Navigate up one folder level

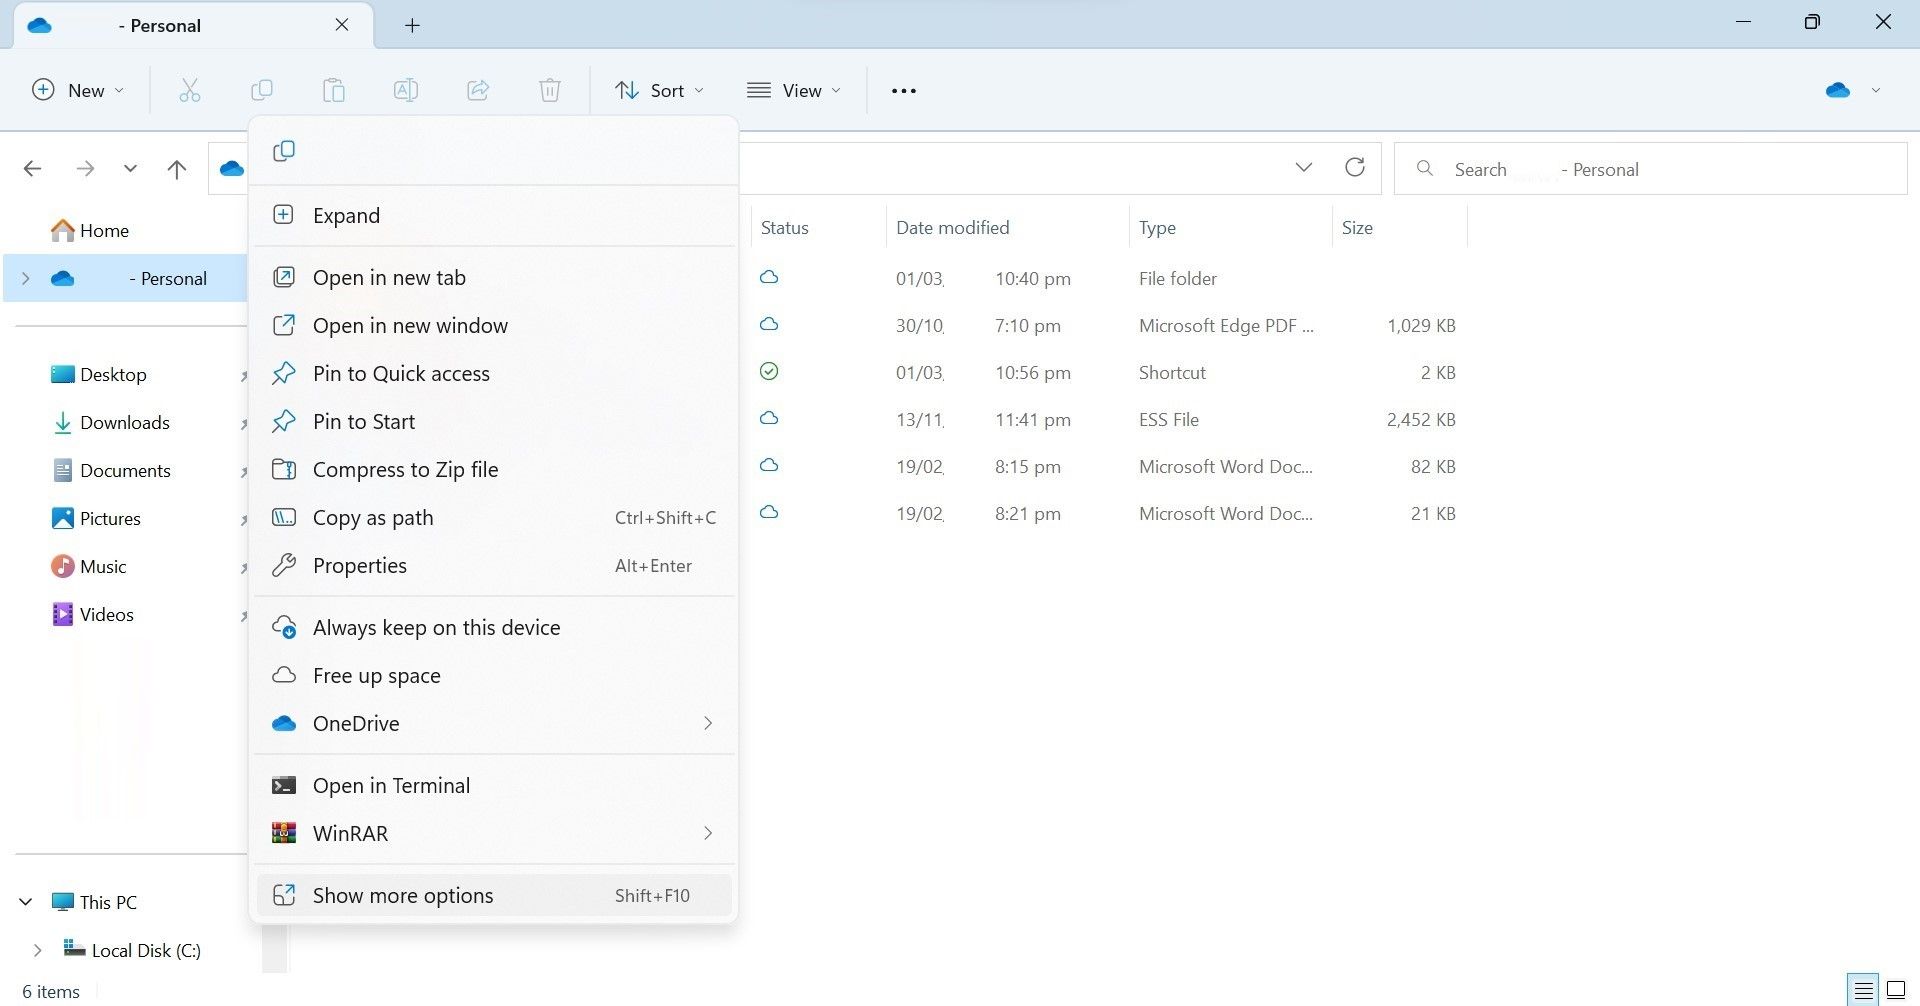click(177, 169)
